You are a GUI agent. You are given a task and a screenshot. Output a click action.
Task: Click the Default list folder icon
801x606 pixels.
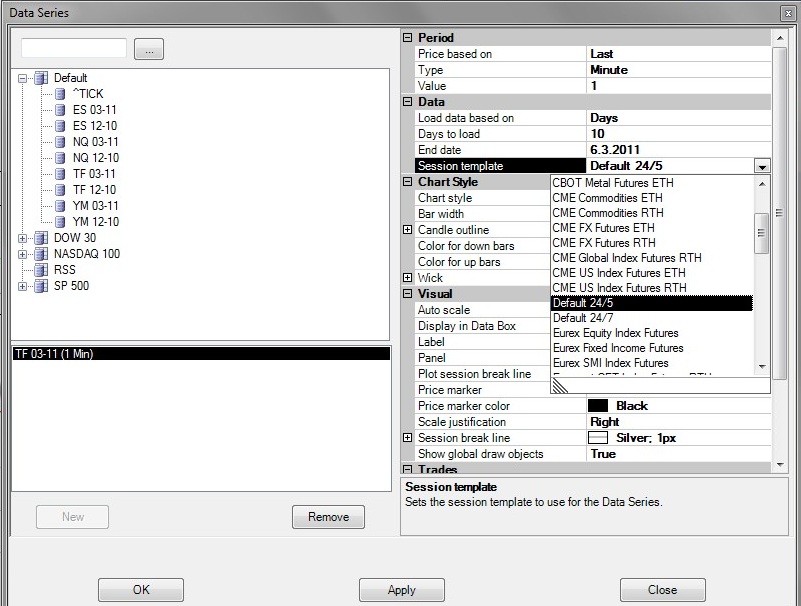(41, 78)
